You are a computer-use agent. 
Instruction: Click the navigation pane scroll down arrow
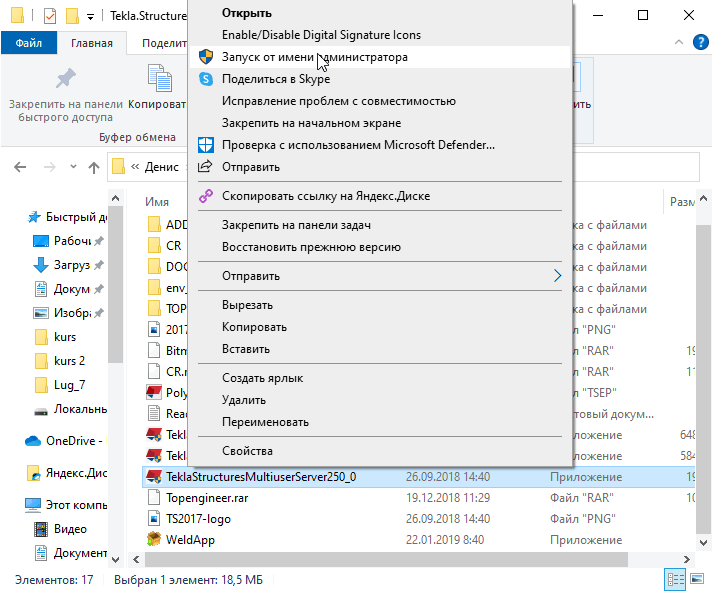(115, 560)
